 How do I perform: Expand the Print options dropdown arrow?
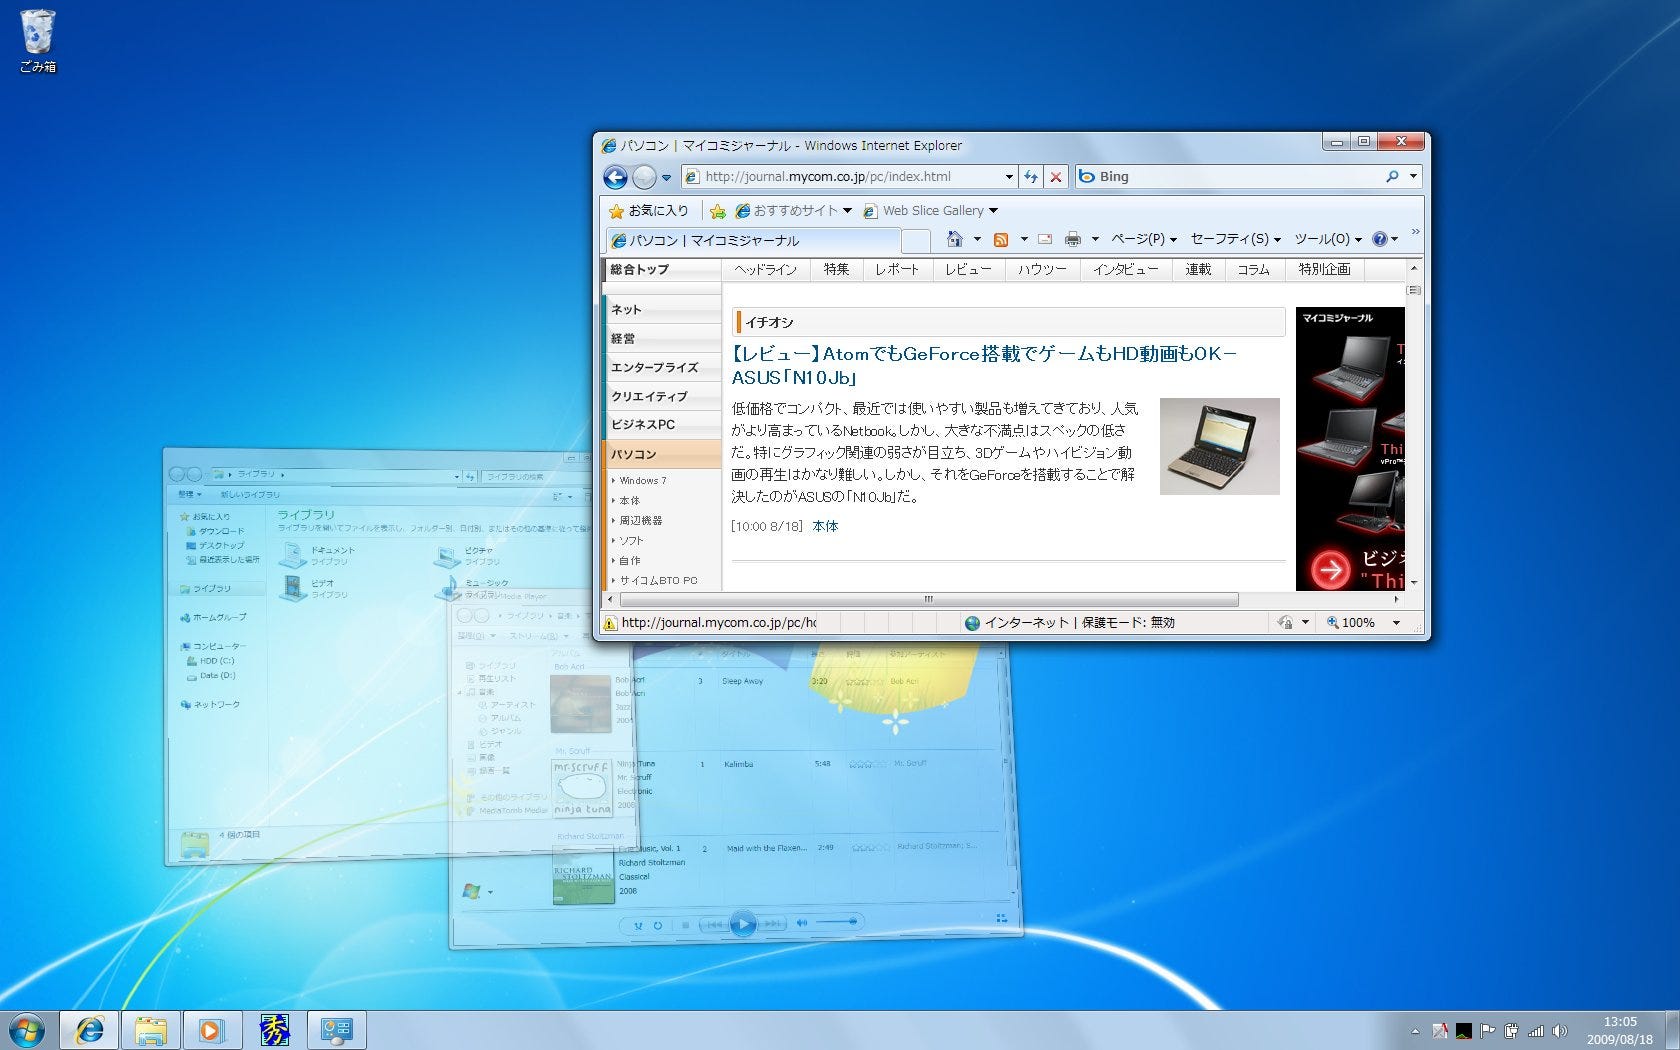(x=1095, y=239)
